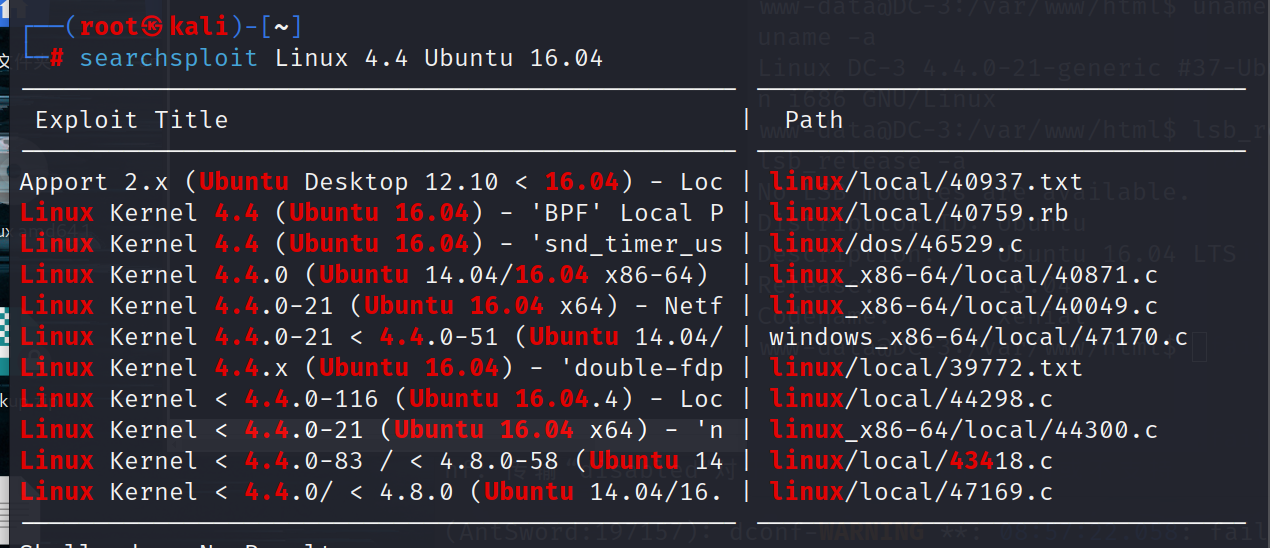Click path linux_x86-64/local/44300.c

tap(963, 430)
